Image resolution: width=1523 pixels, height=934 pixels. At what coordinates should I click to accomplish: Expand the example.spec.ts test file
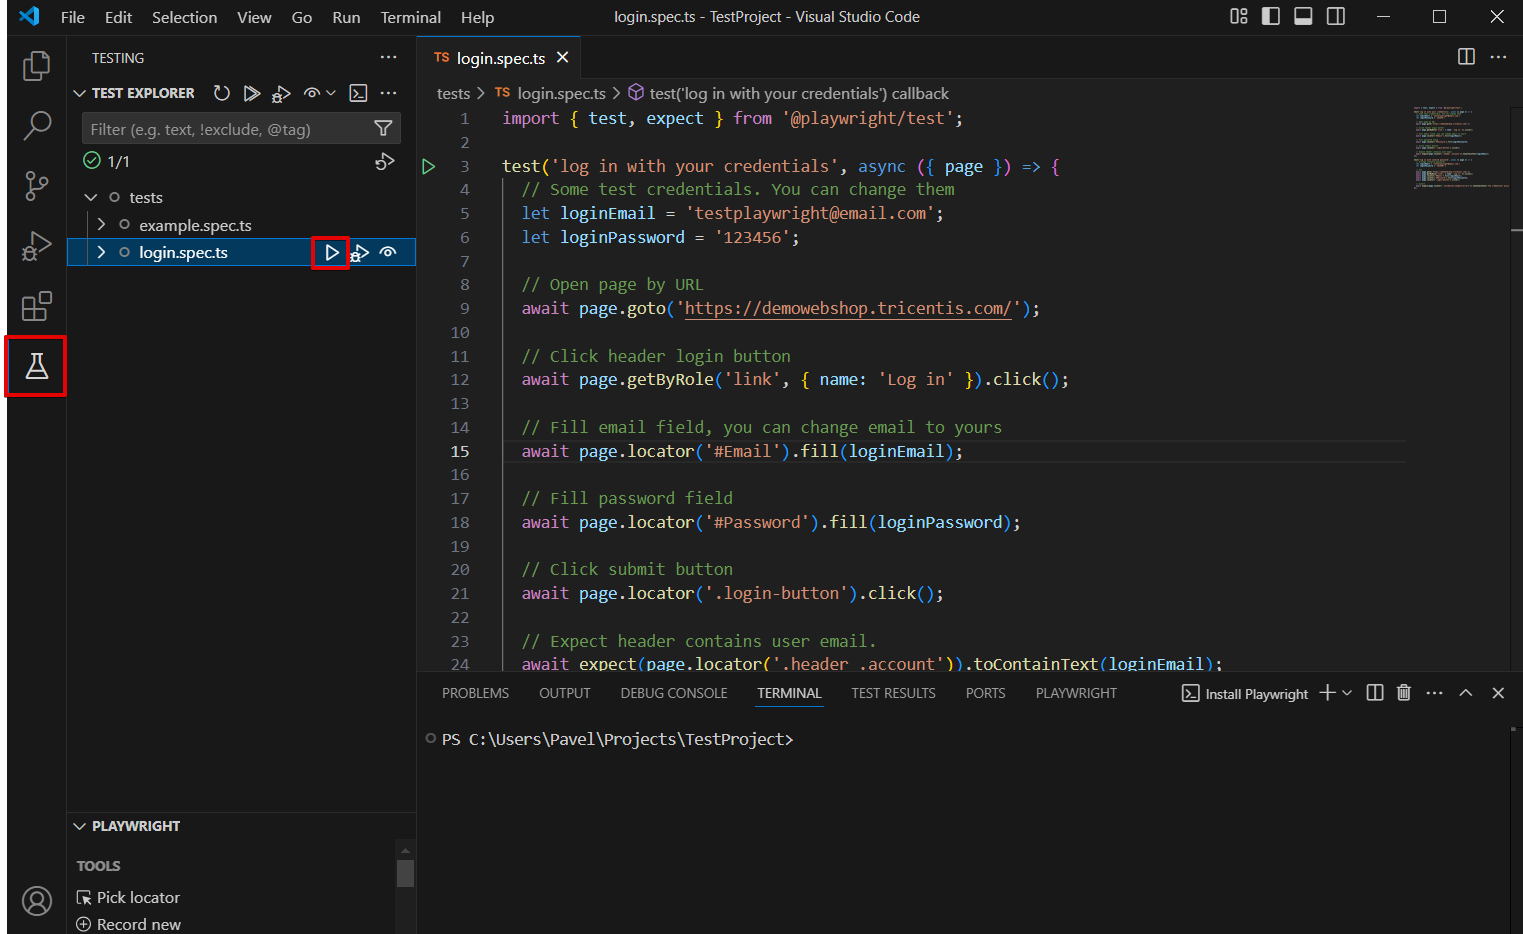[100, 225]
